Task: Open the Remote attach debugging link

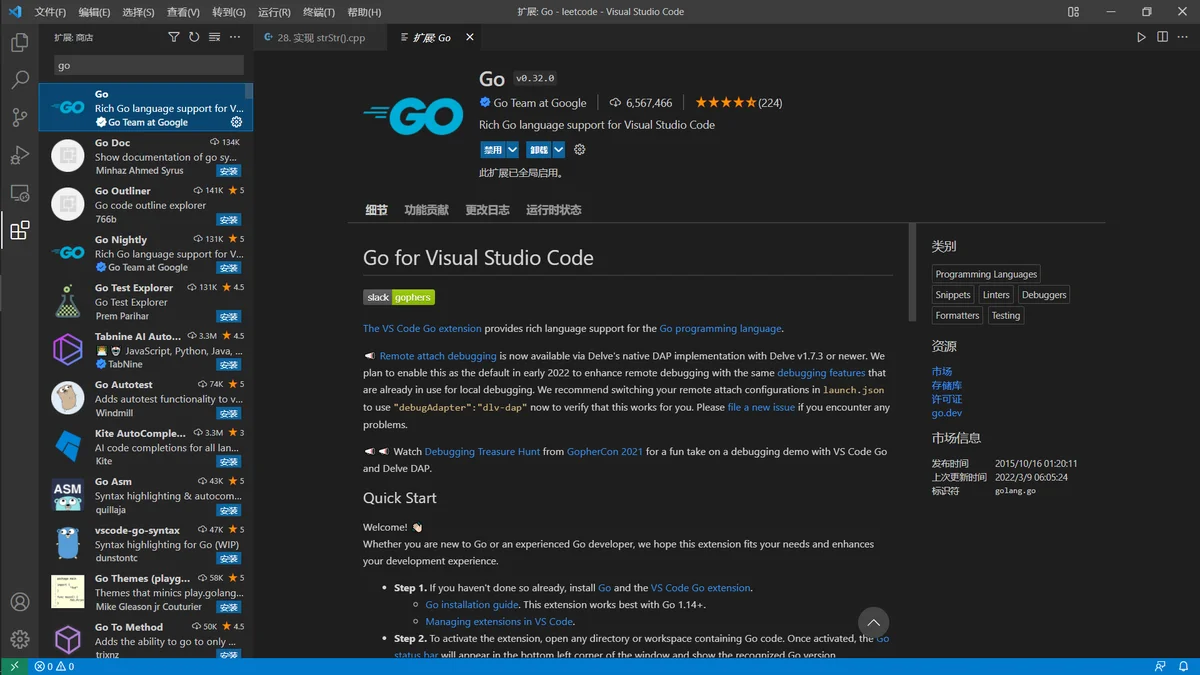Action: tap(438, 356)
